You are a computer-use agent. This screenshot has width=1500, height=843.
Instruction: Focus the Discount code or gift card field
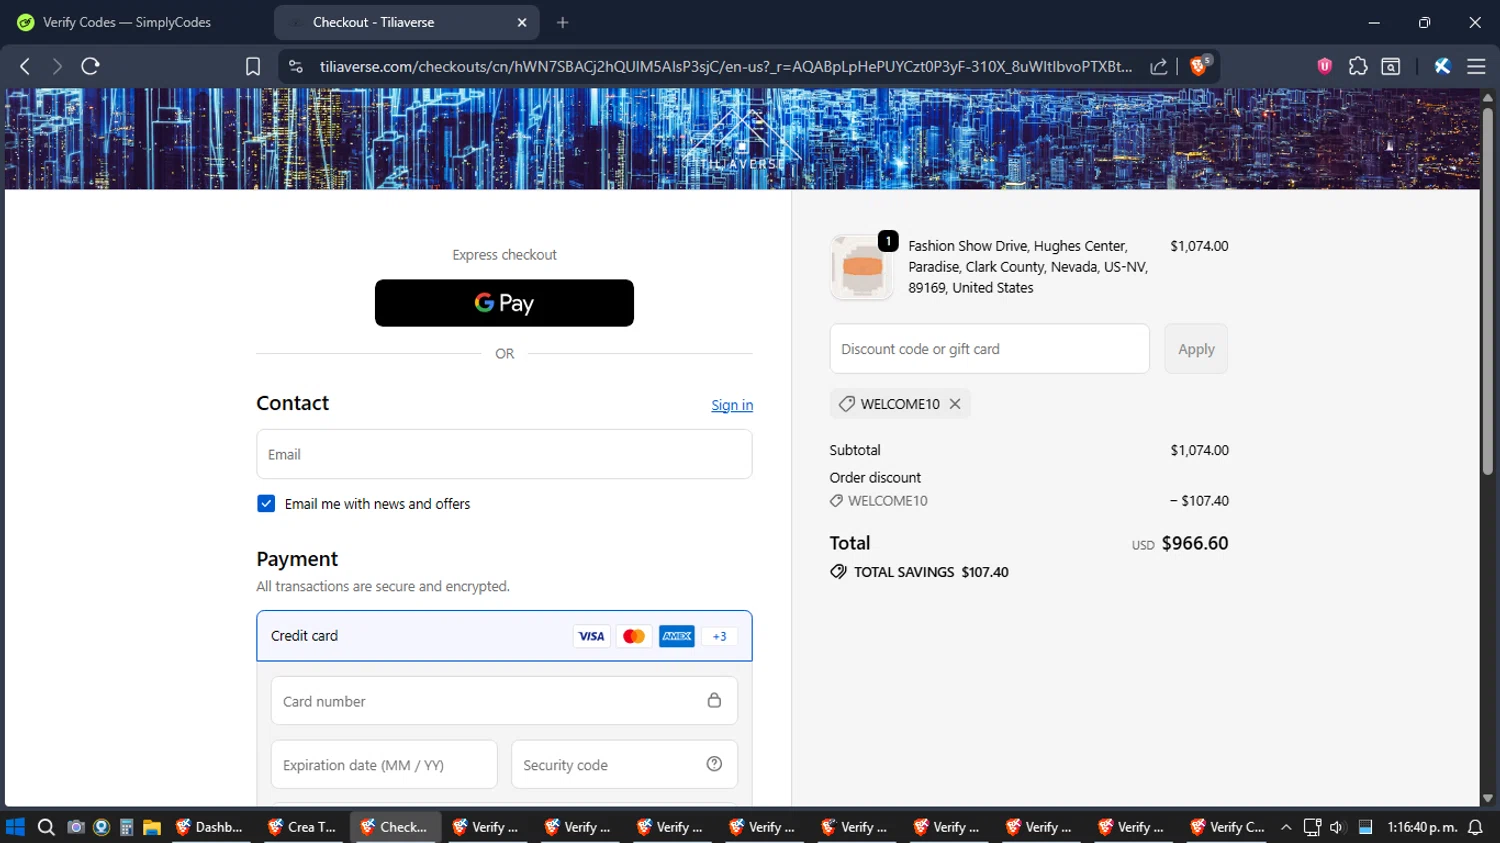pyautogui.click(x=989, y=349)
